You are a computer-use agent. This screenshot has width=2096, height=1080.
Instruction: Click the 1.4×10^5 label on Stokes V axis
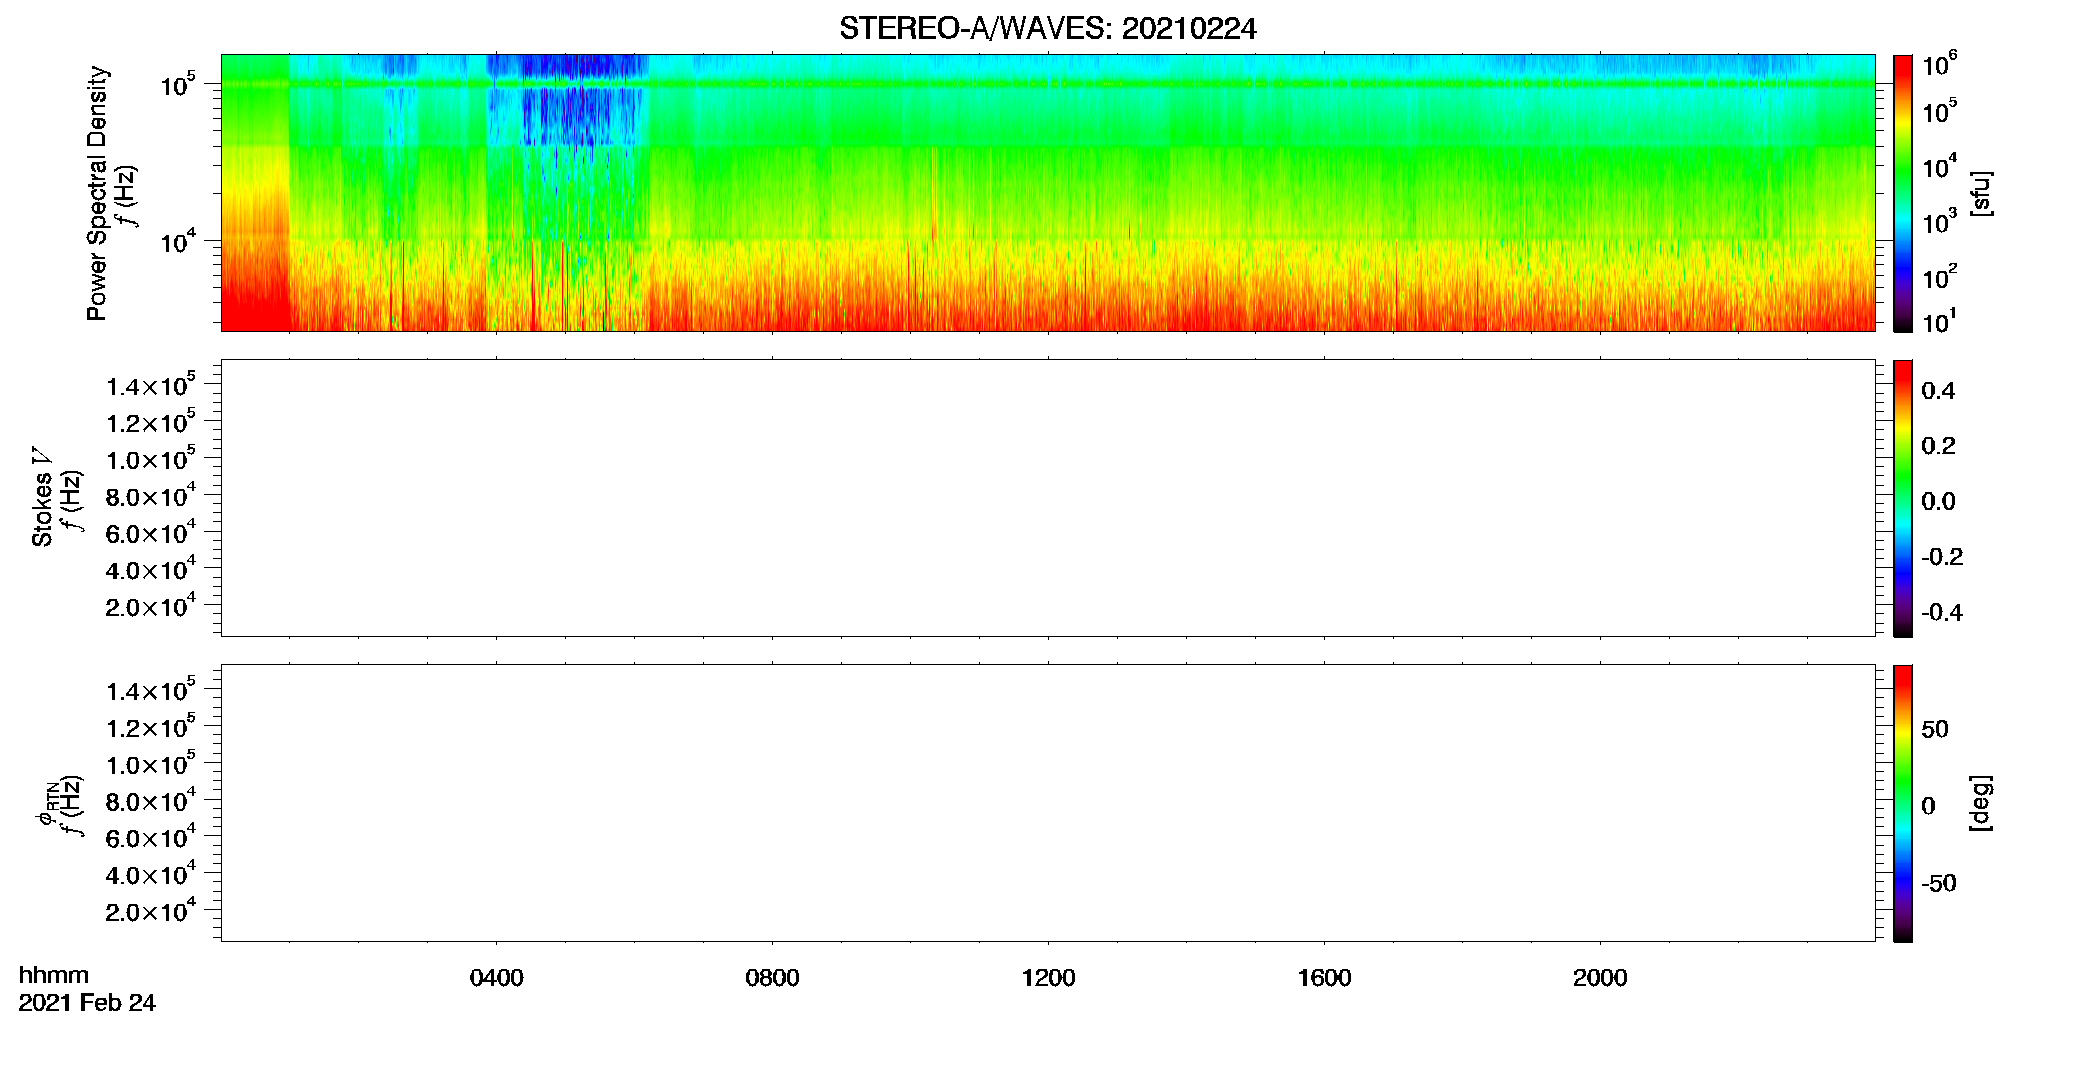(x=151, y=385)
